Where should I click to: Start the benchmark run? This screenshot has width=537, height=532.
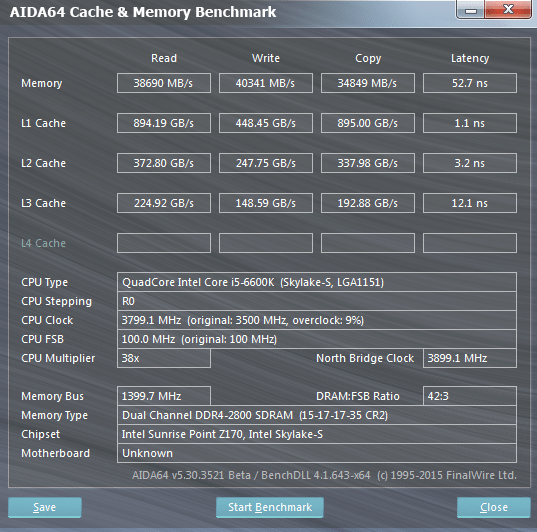270,507
